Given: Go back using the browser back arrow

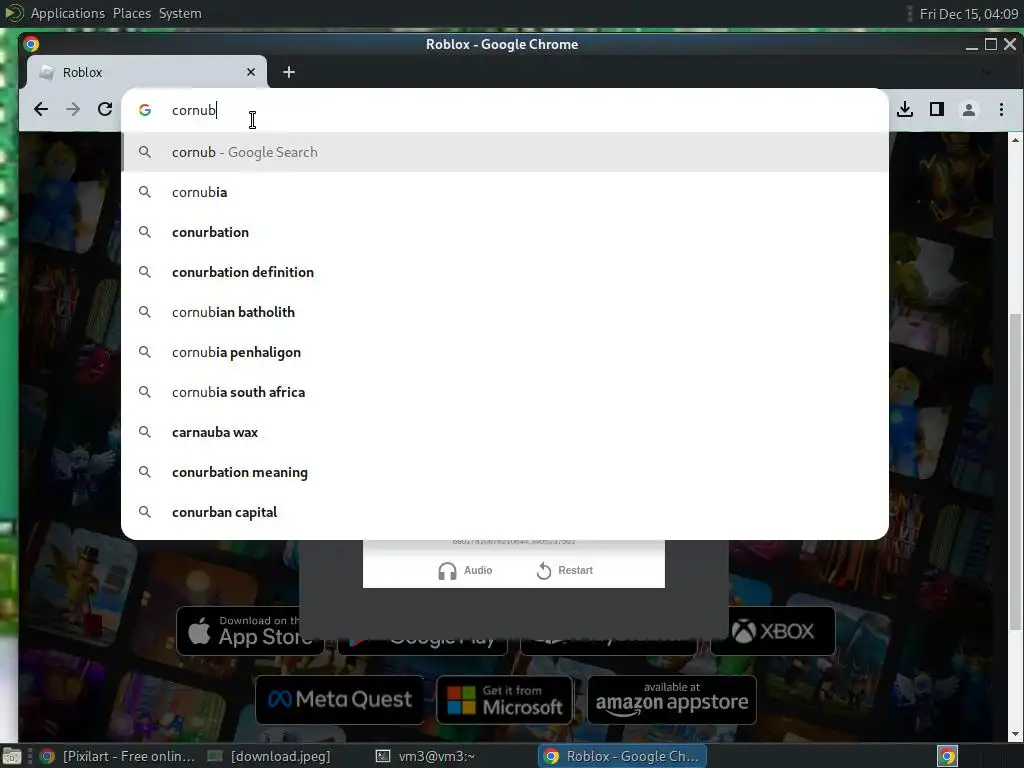Looking at the screenshot, I should click(40, 109).
